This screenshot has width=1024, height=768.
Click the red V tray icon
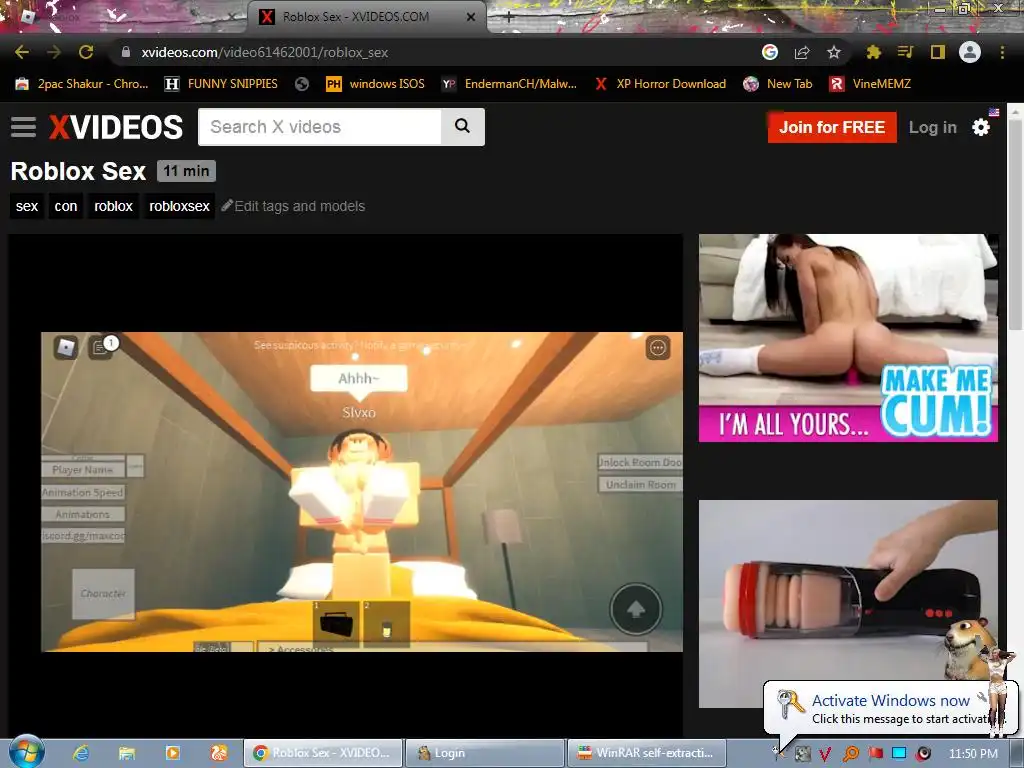(x=825, y=754)
